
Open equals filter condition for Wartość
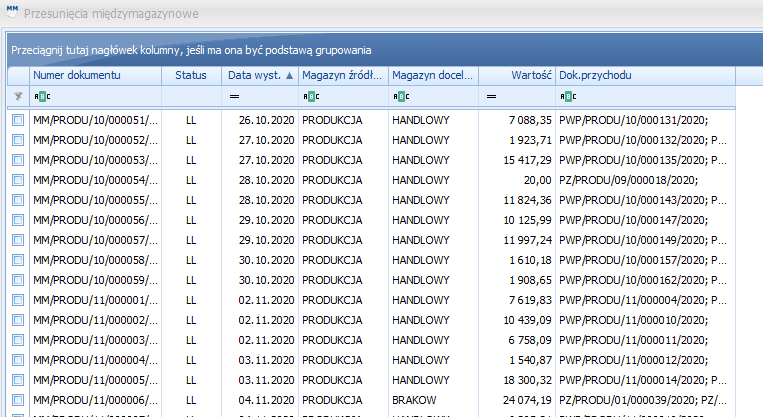[491, 96]
